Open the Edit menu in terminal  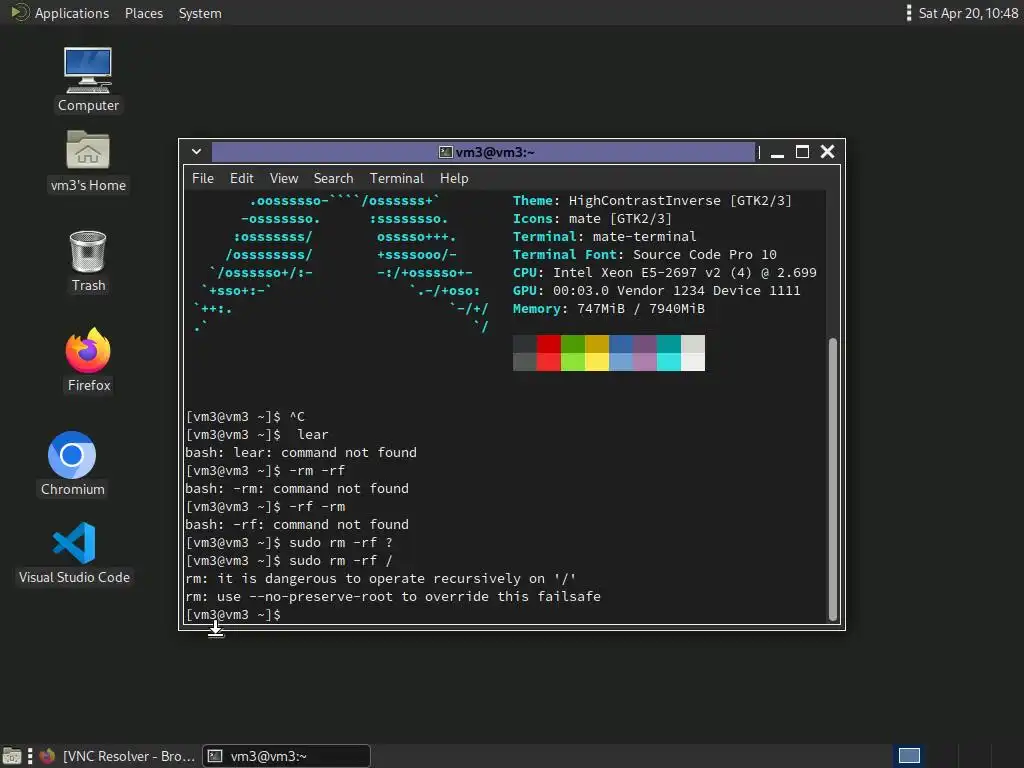241,178
